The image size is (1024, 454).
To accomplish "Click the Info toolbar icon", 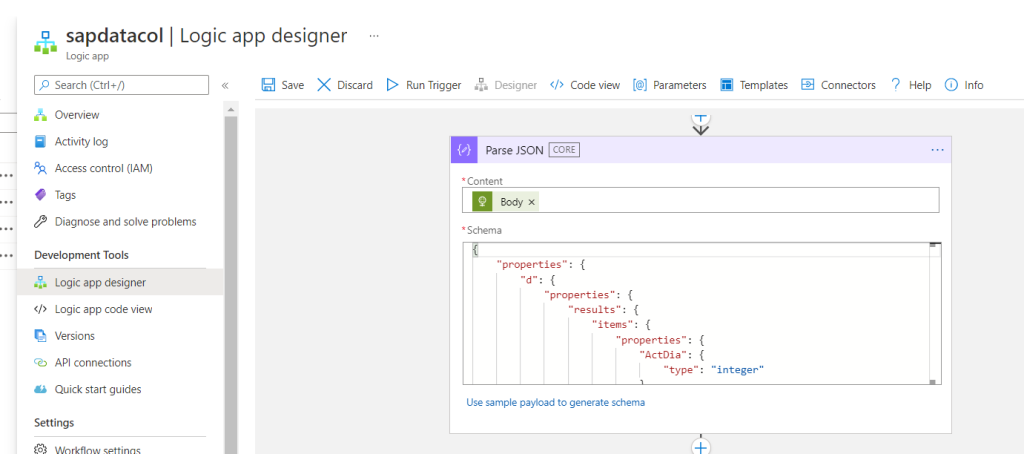I will tap(952, 85).
